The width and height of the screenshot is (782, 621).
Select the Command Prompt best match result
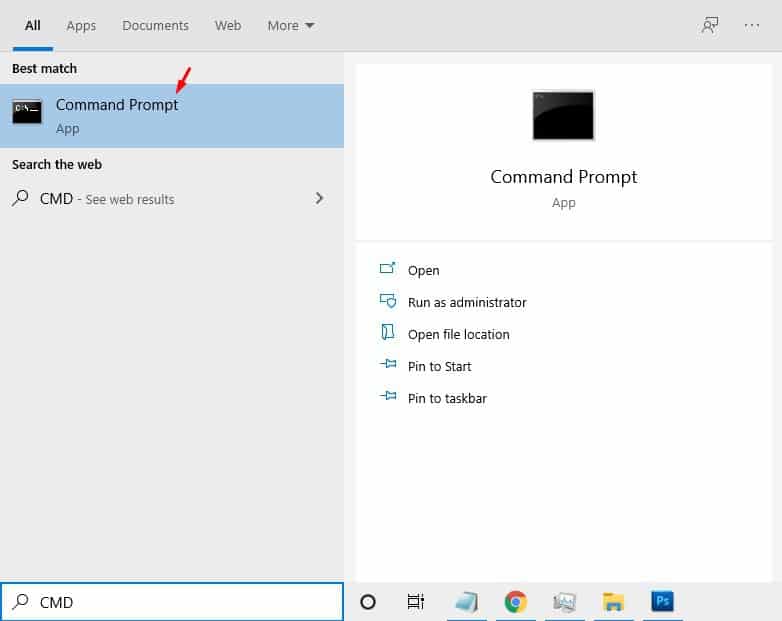pos(172,116)
